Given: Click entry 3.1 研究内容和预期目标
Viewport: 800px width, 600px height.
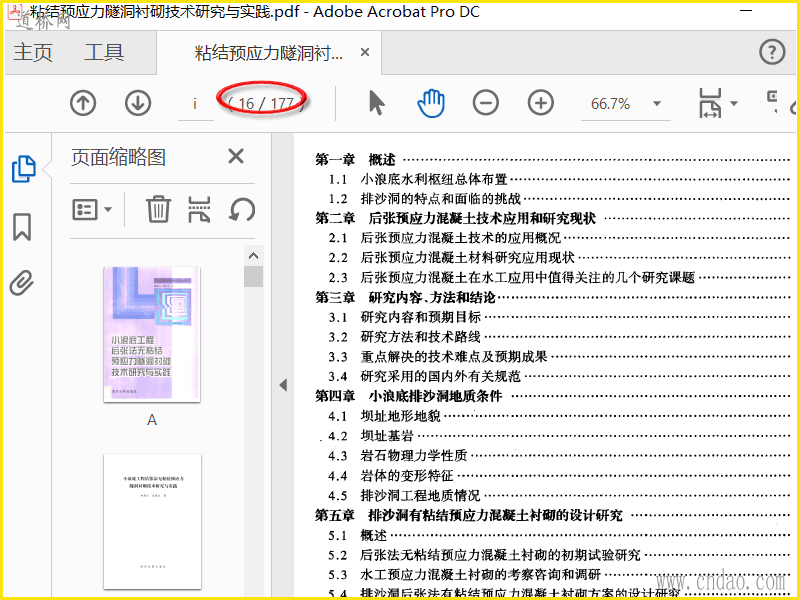Looking at the screenshot, I should pyautogui.click(x=405, y=318).
